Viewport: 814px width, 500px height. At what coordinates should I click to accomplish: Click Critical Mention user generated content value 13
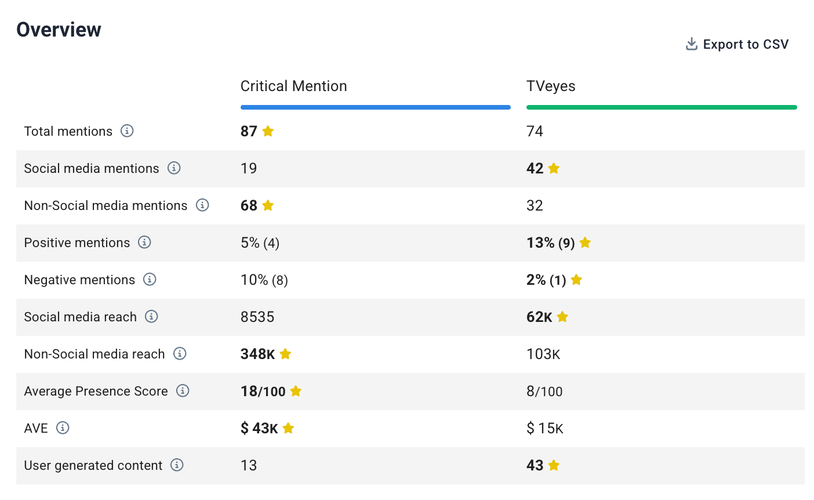tap(249, 465)
